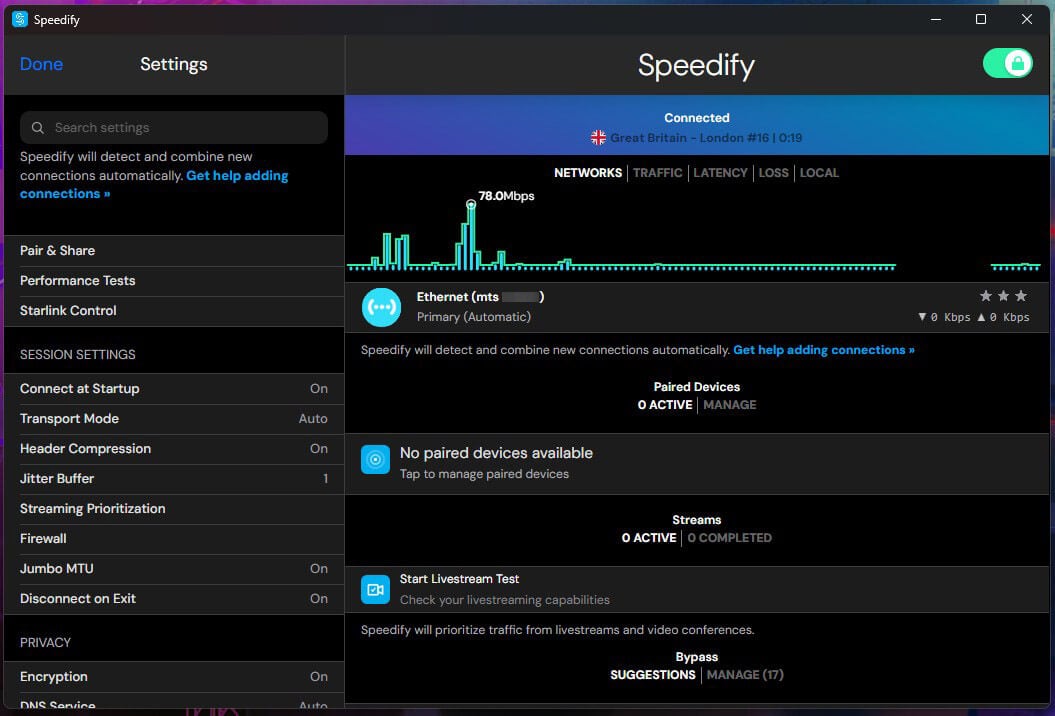The image size is (1055, 716).
Task: Click the Ethernet speed readout 0 Kbps
Action: tap(974, 317)
